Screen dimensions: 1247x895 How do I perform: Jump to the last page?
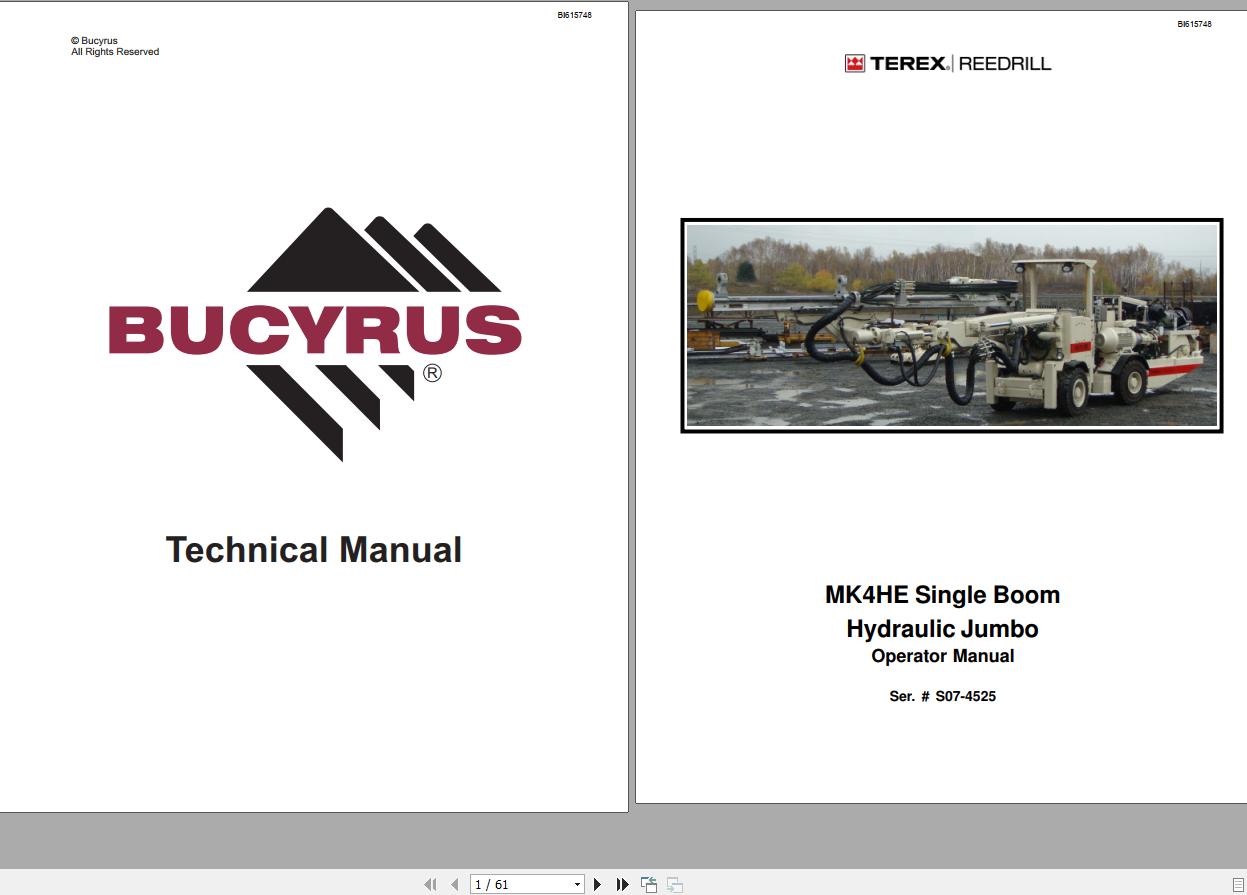click(x=622, y=884)
